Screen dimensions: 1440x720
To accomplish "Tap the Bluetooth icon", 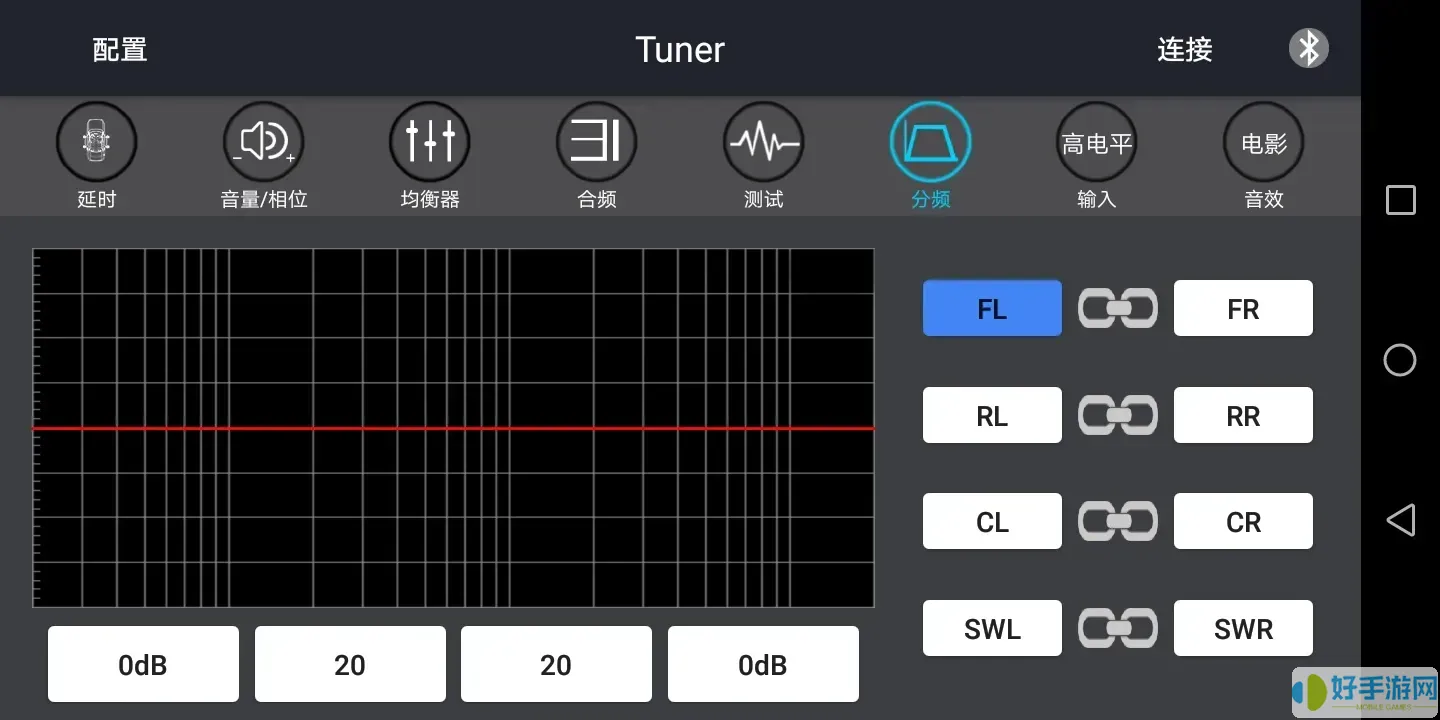I will (1308, 48).
